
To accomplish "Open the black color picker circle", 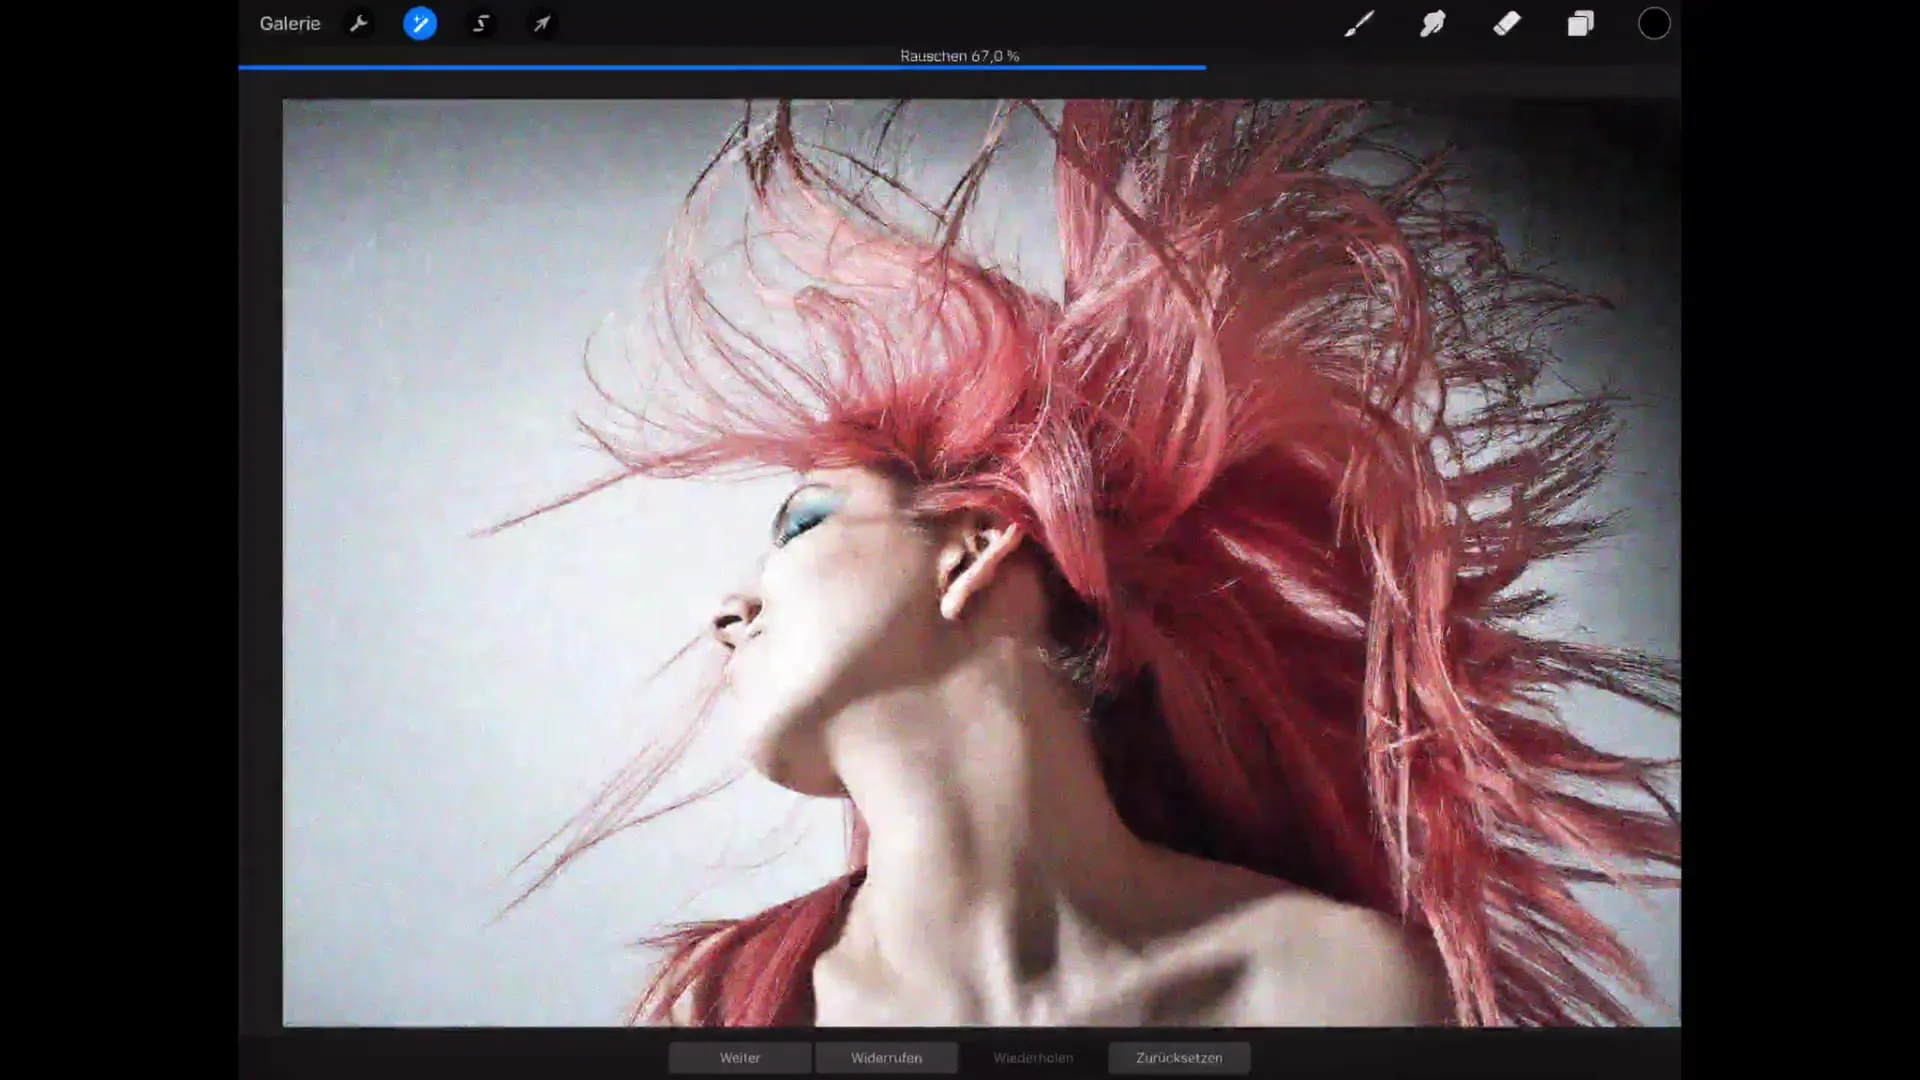I will pos(1654,23).
